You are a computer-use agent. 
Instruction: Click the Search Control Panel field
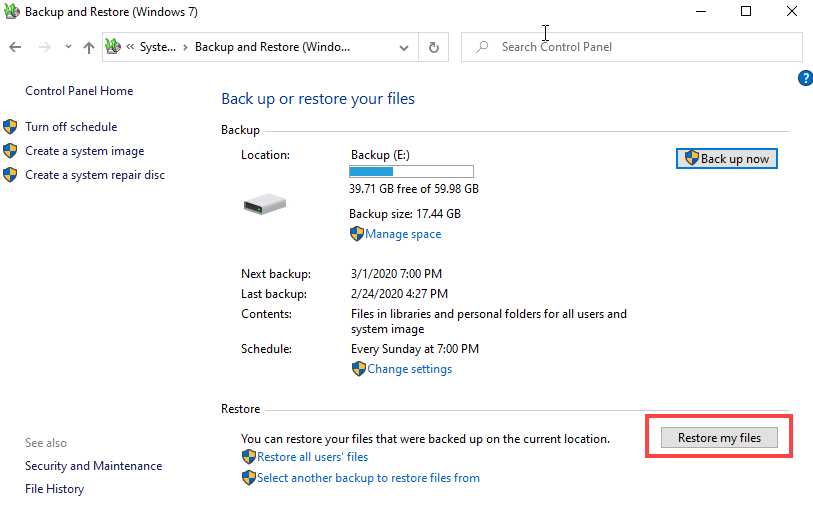coord(640,47)
